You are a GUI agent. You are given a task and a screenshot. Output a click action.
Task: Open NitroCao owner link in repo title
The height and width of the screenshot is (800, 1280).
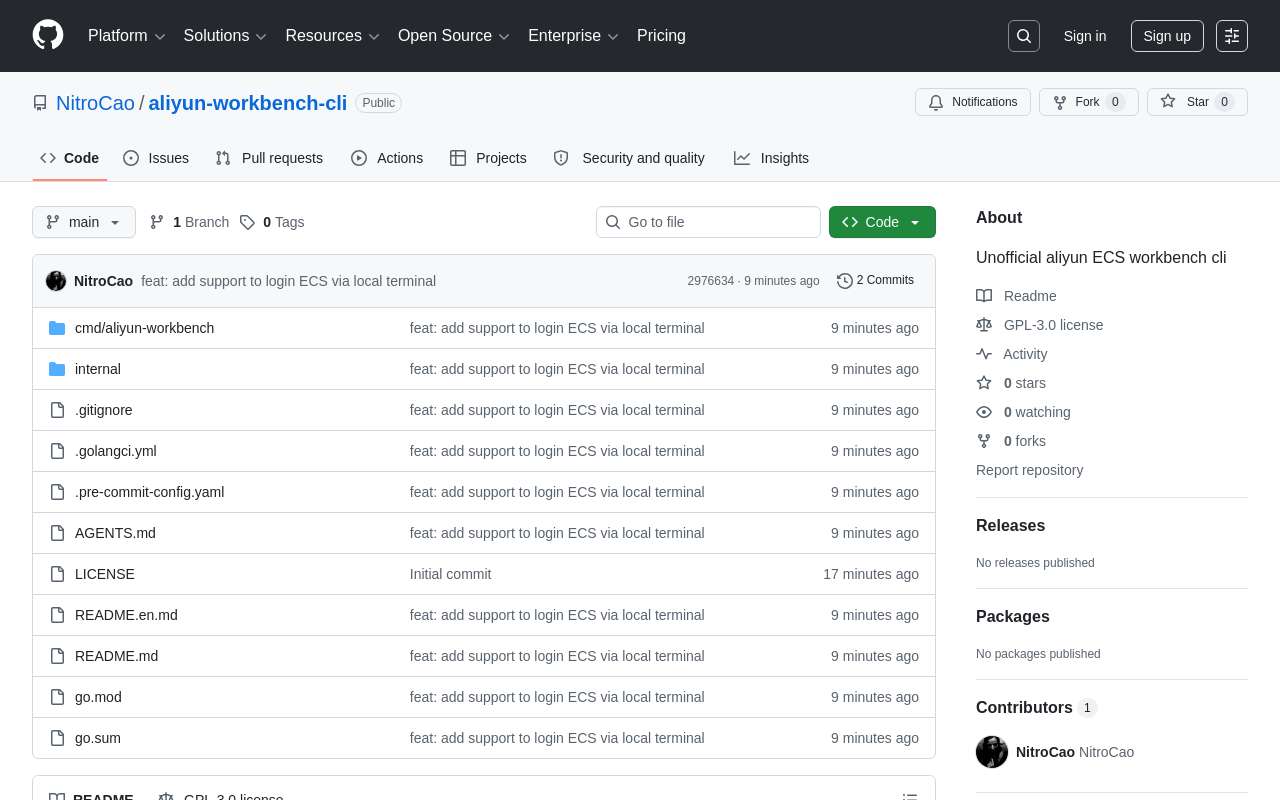click(95, 103)
